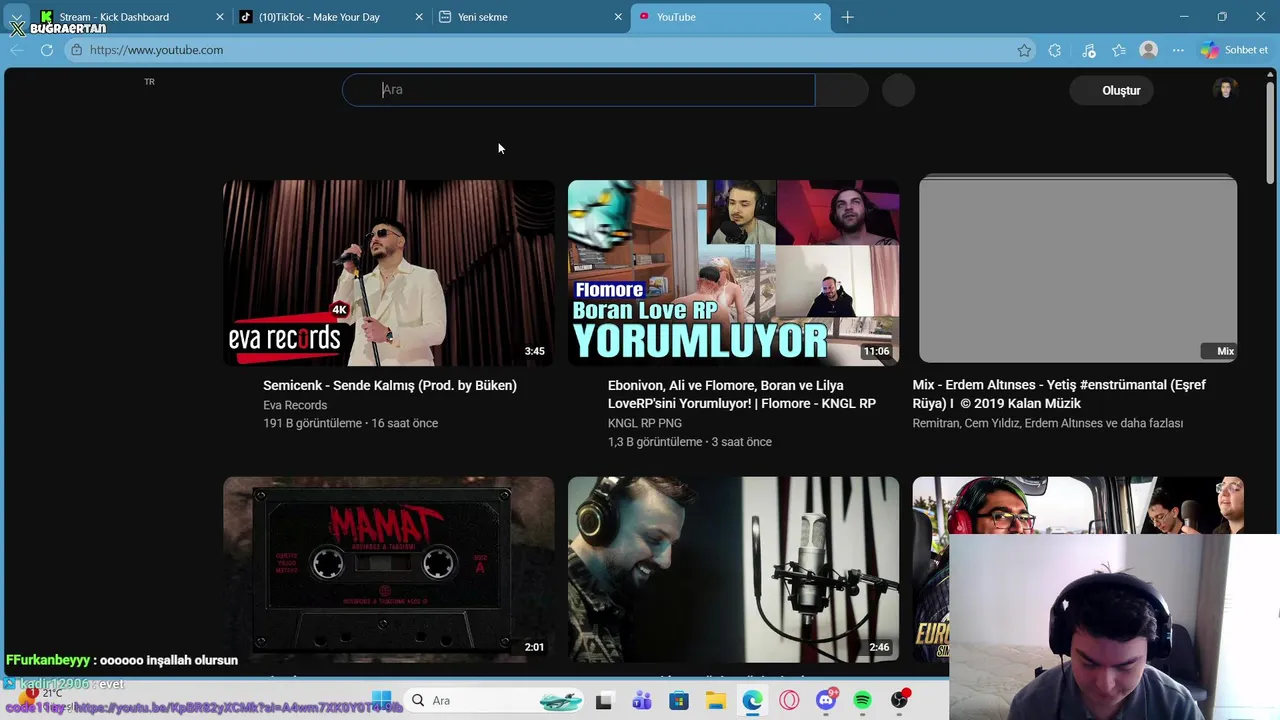
Task: Close the TikTok tab
Action: click(x=419, y=17)
